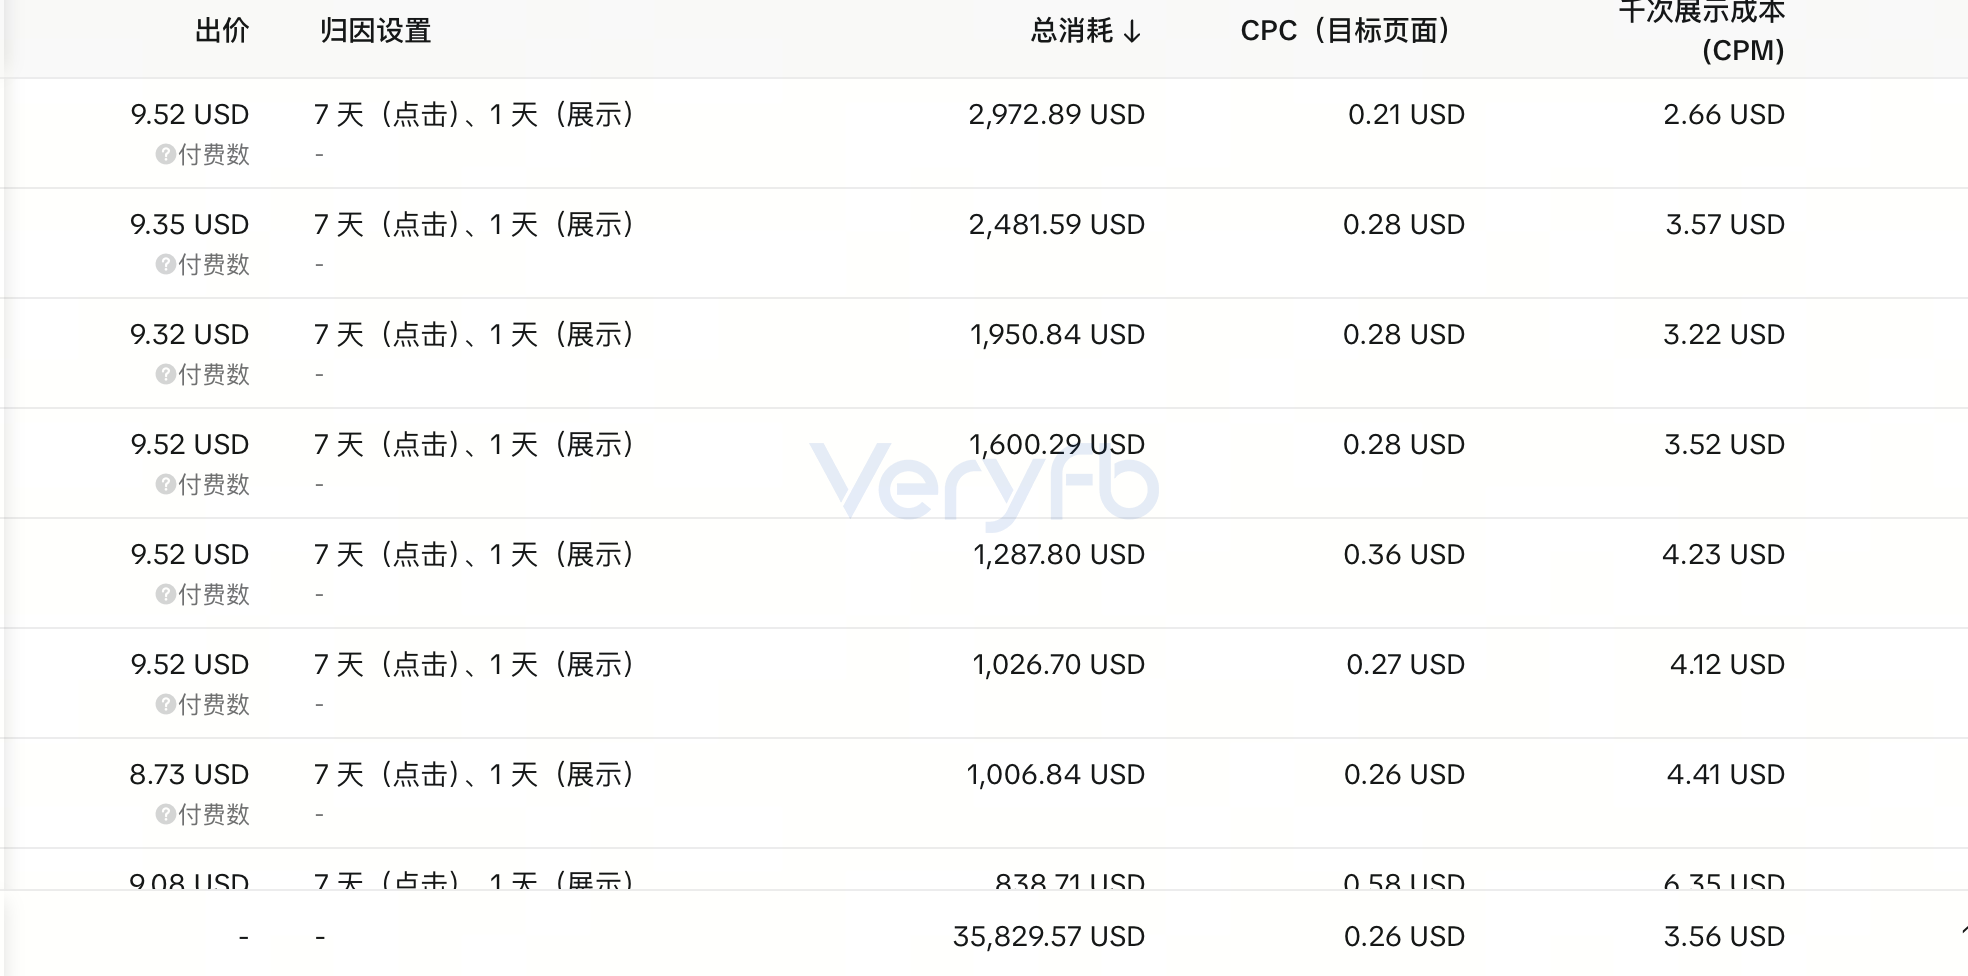
Task: Click the 2,481.59 USD spend cell
Action: pos(1057,225)
